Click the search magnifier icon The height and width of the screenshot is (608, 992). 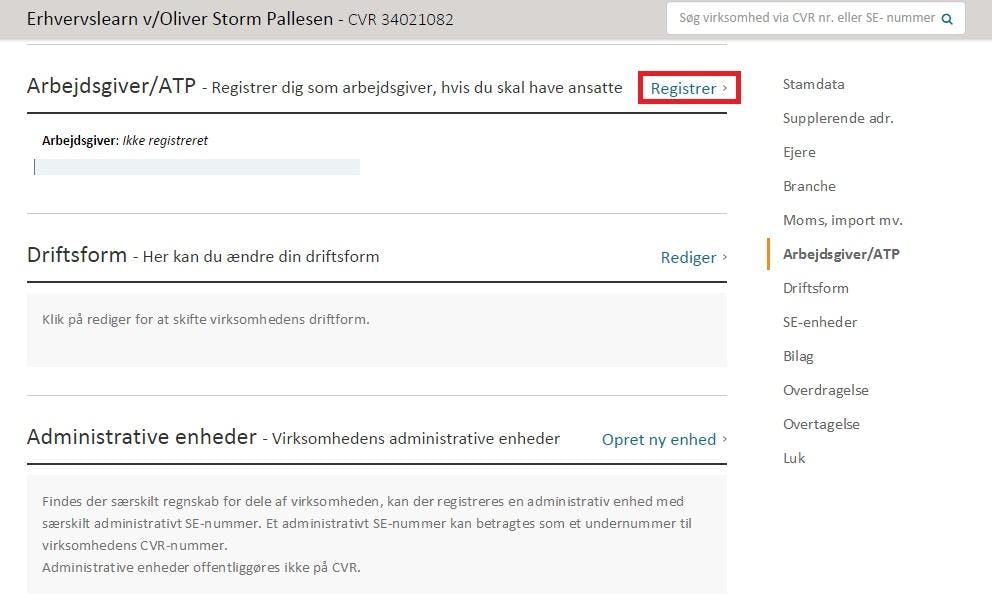click(946, 19)
